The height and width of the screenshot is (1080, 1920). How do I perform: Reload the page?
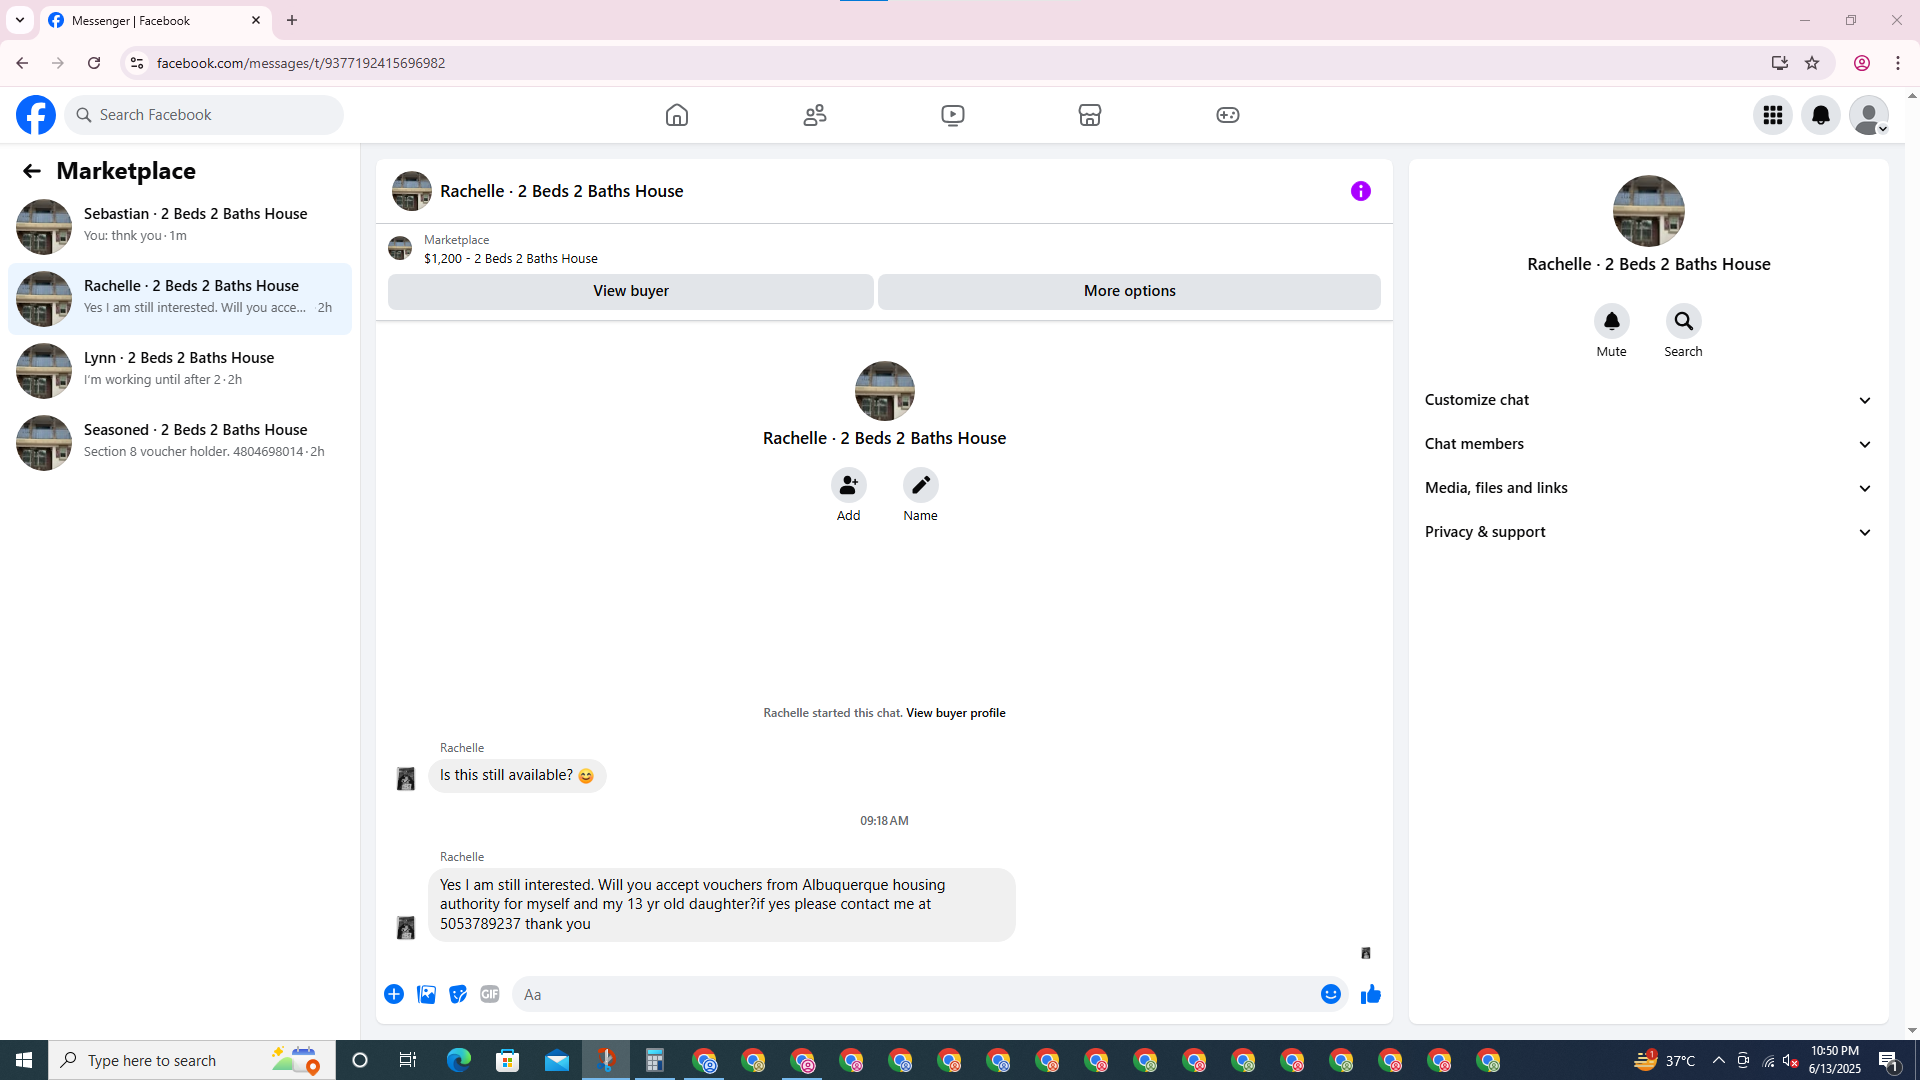pos(94,63)
